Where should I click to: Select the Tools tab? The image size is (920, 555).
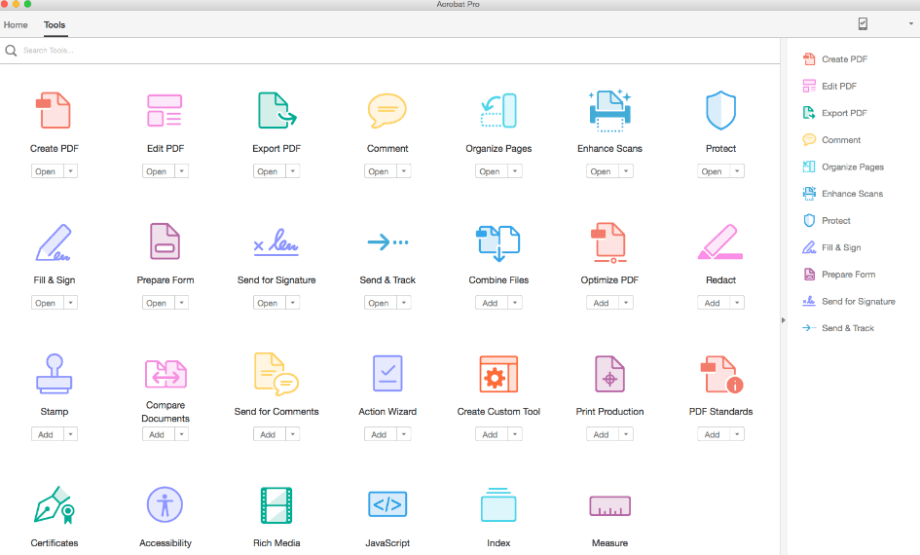coord(55,24)
